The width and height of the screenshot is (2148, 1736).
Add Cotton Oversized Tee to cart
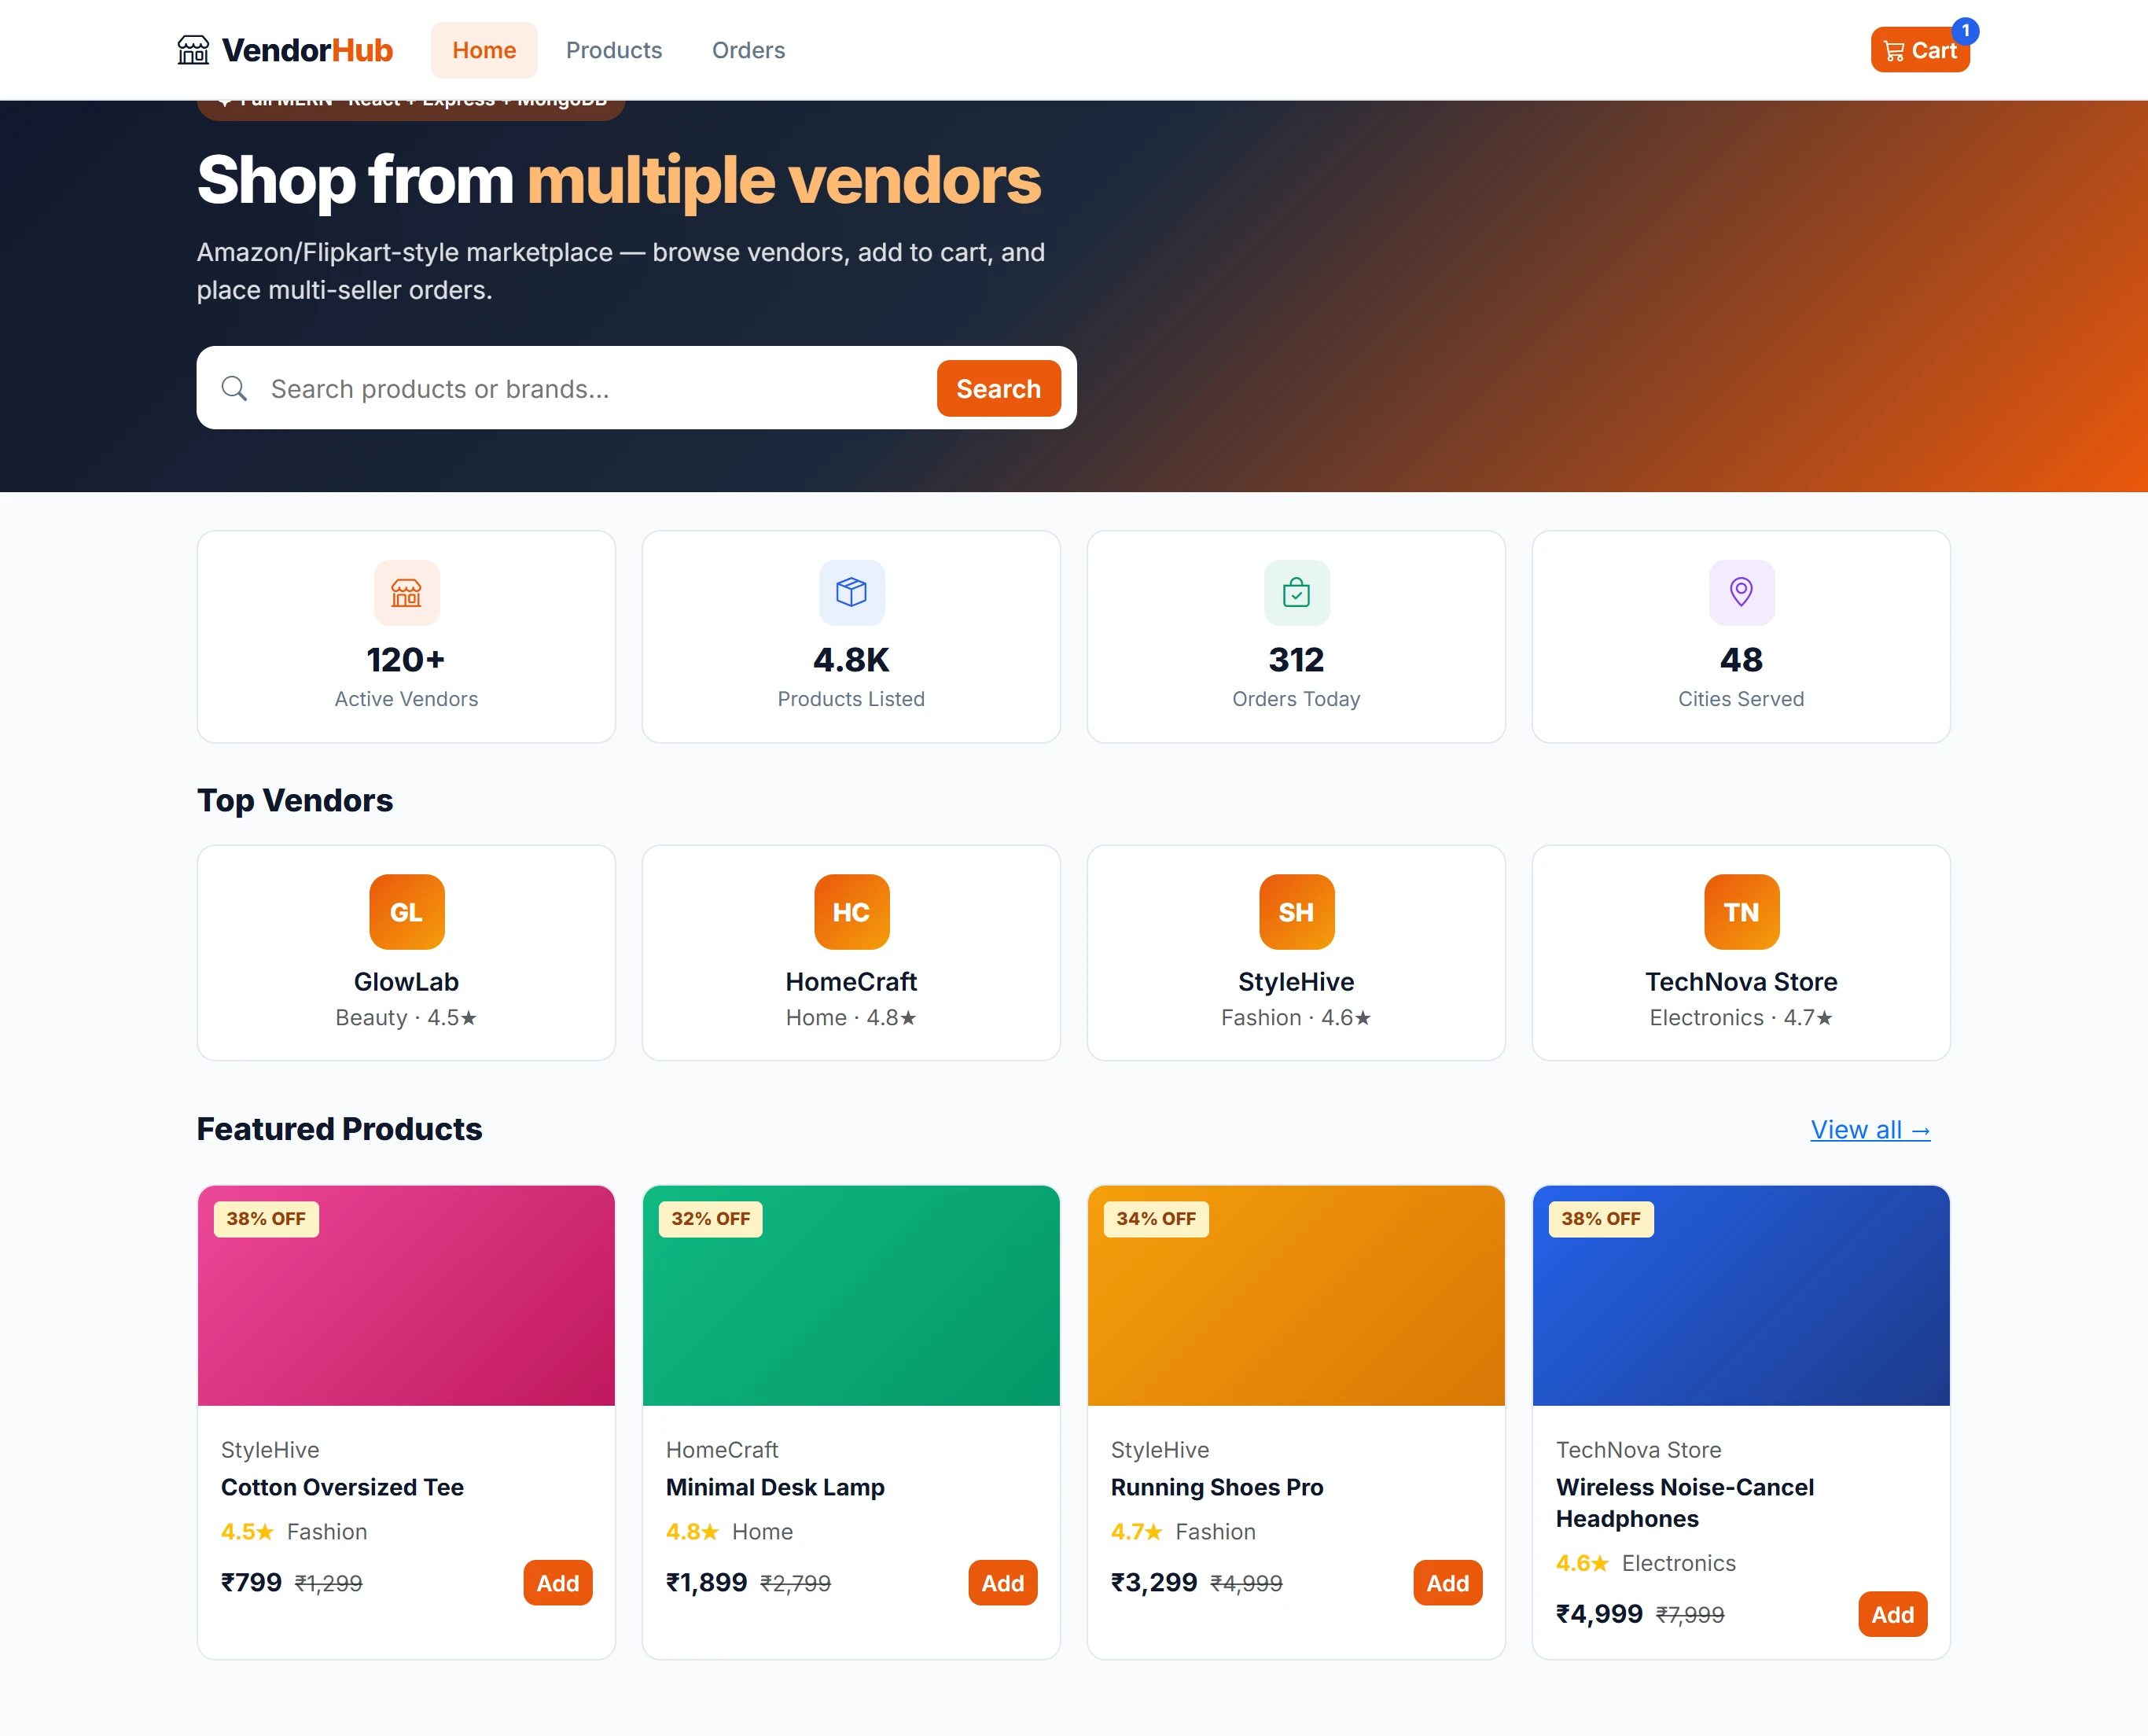(558, 1583)
